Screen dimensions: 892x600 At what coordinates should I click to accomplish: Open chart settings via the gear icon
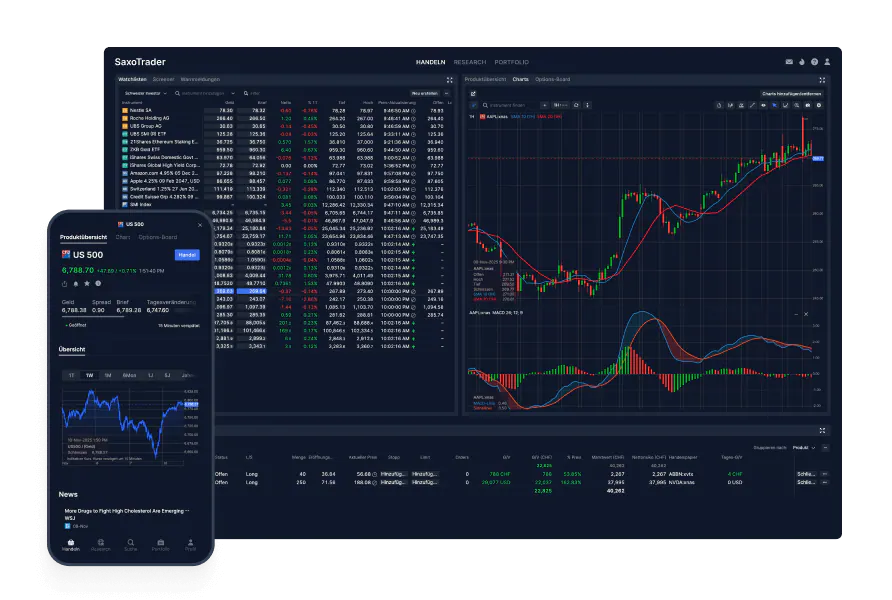(818, 105)
